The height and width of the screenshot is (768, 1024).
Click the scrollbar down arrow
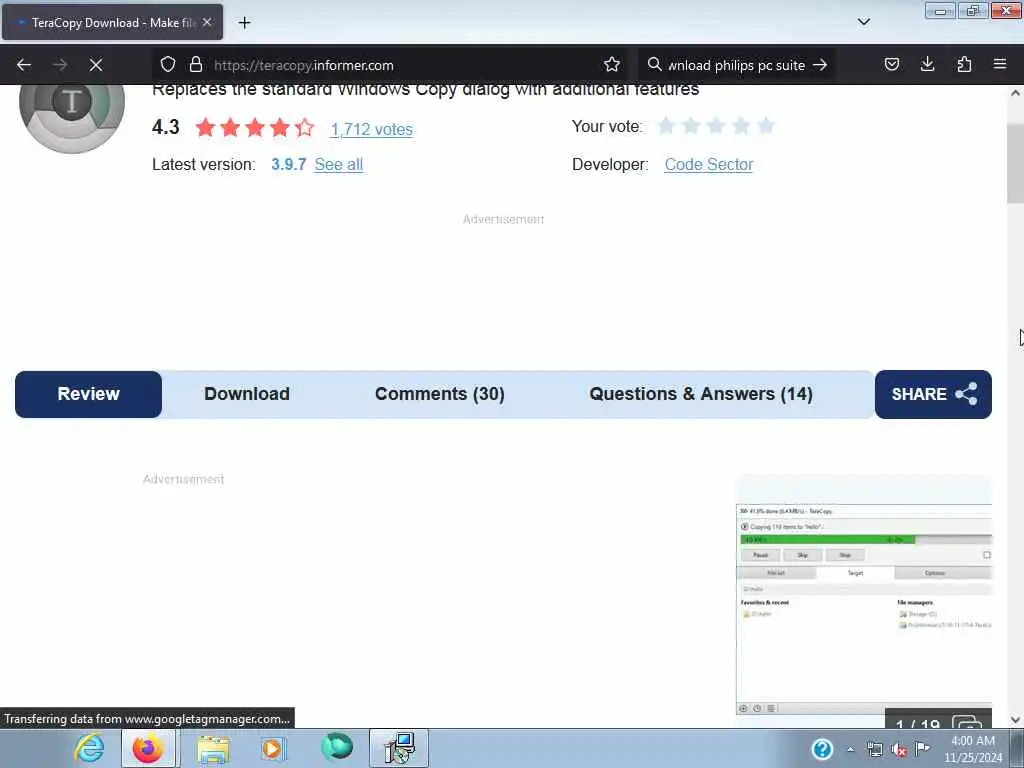(1015, 720)
